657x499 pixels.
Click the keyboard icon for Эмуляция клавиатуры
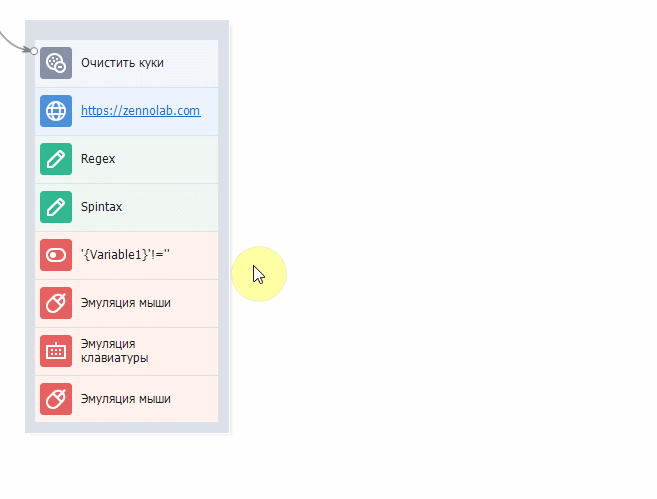tap(56, 351)
